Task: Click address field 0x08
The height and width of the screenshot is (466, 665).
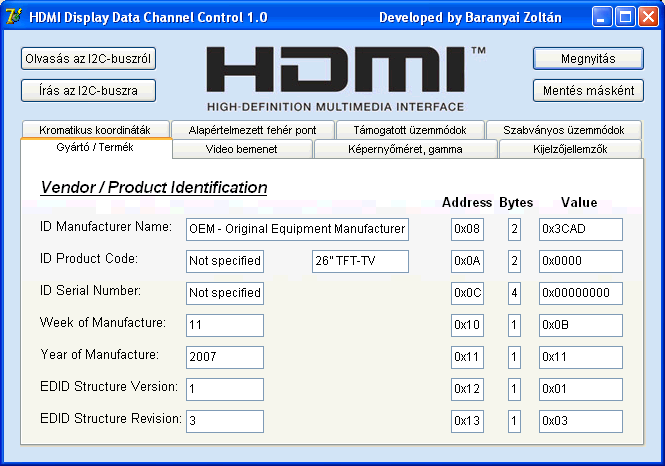Action: click(467, 229)
